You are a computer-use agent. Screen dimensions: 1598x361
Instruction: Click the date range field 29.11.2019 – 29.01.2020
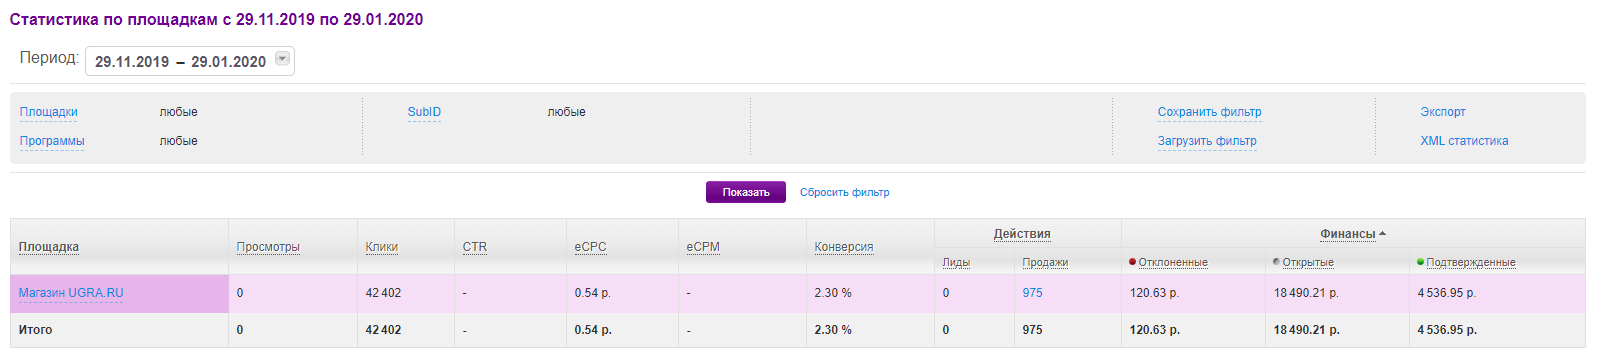[190, 61]
